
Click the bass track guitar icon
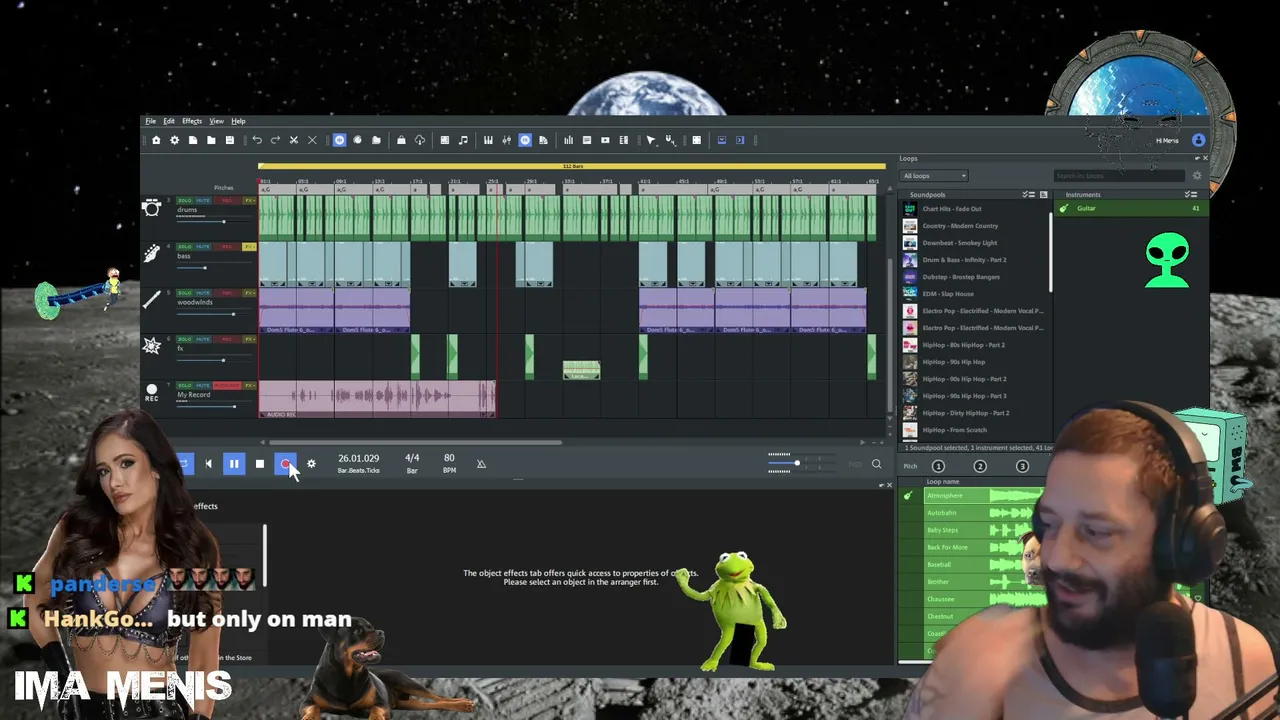152,254
